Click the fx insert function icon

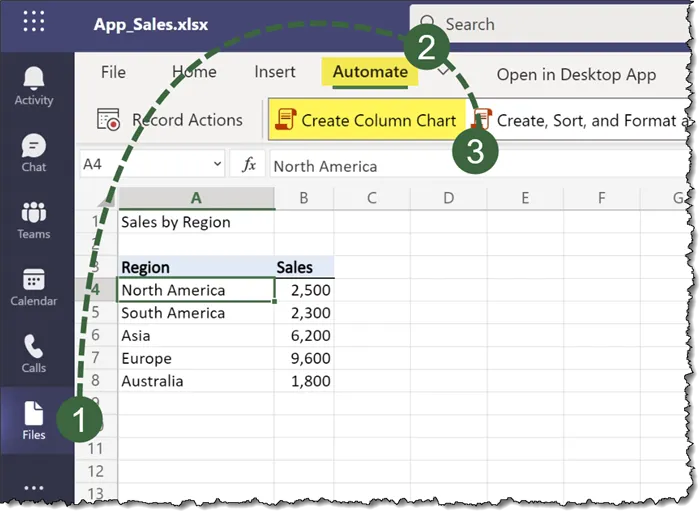coord(247,165)
